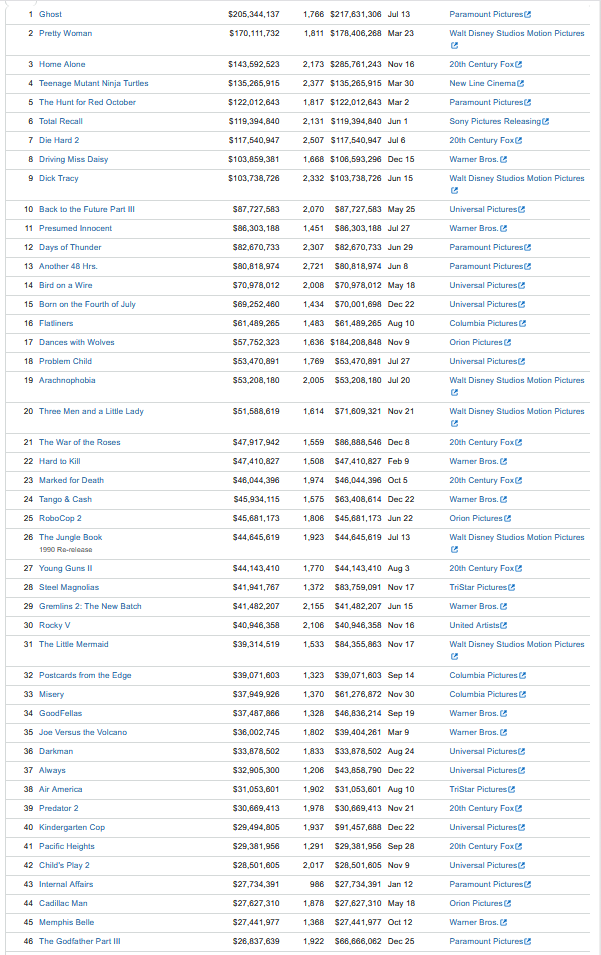
Task: Click external link icon in Air America row
Action: 511,789
